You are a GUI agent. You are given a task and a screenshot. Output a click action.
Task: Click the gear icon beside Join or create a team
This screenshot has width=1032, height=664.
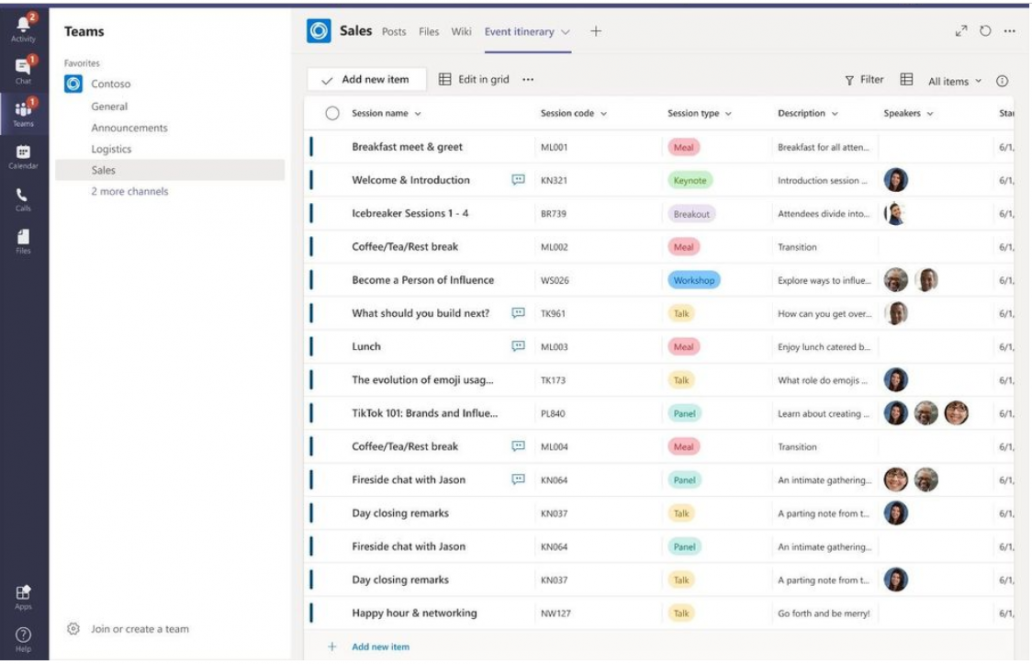(x=73, y=629)
